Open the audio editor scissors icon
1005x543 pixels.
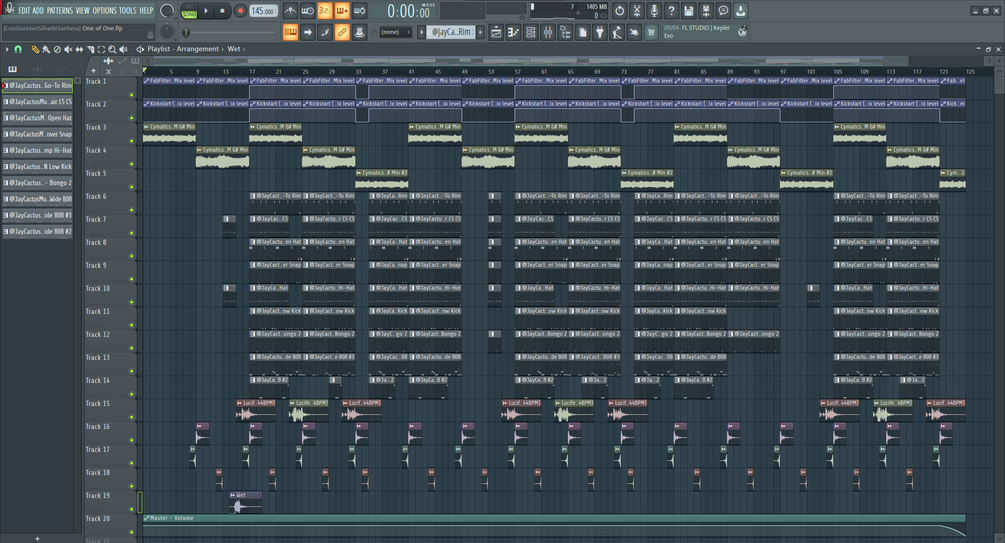pyautogui.click(x=636, y=11)
